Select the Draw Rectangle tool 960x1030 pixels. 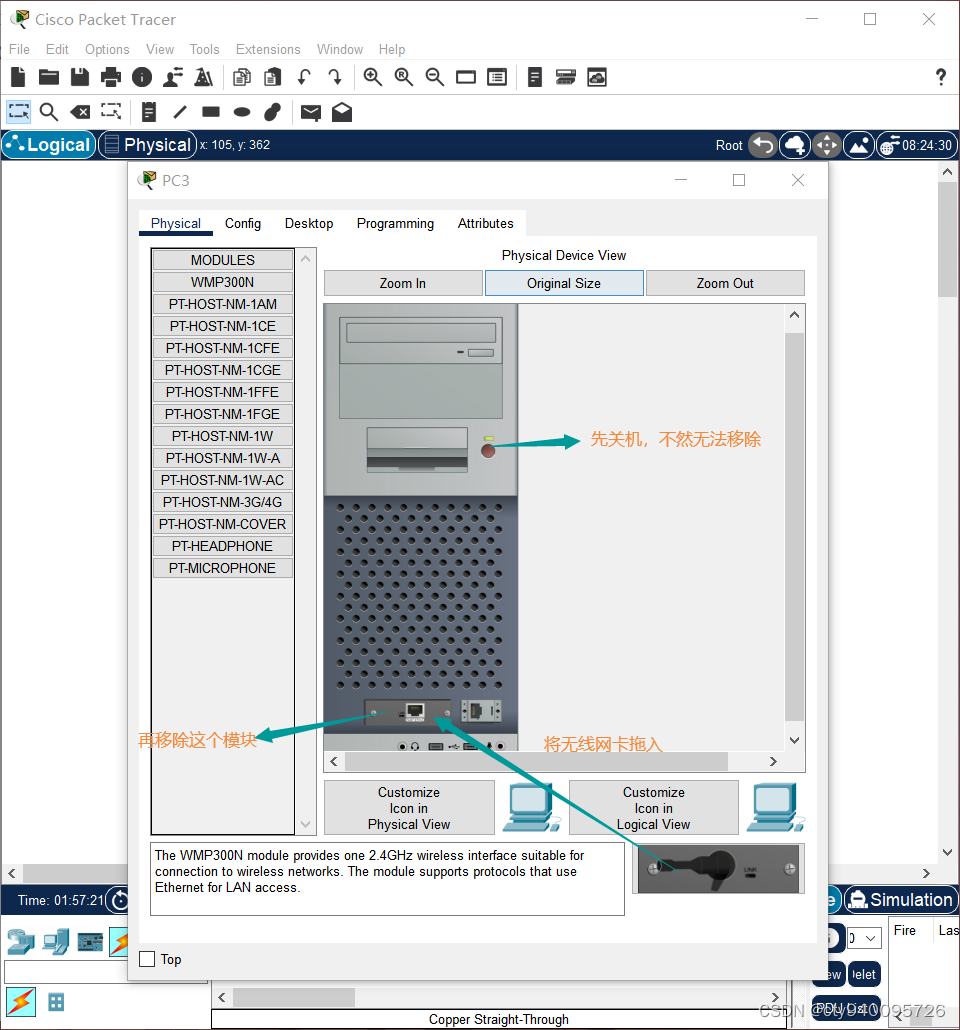pyautogui.click(x=211, y=112)
